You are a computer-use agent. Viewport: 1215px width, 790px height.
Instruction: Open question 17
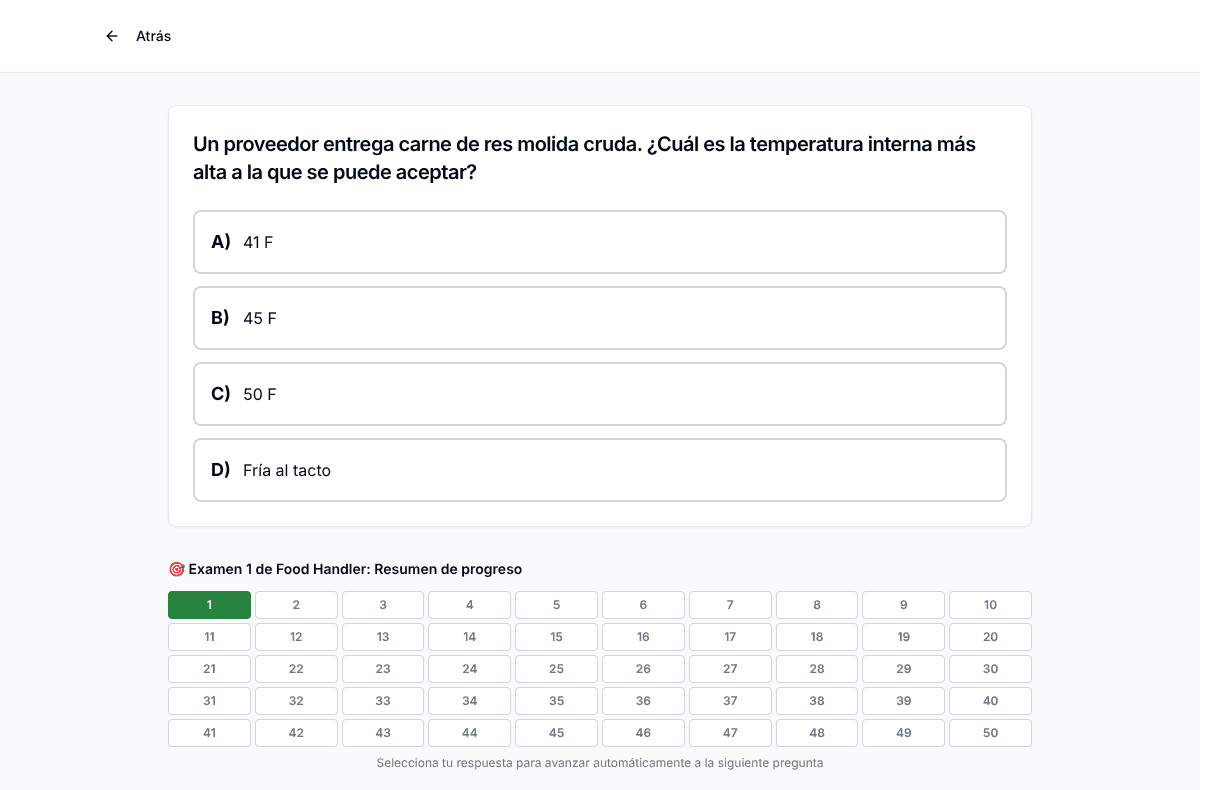point(730,637)
